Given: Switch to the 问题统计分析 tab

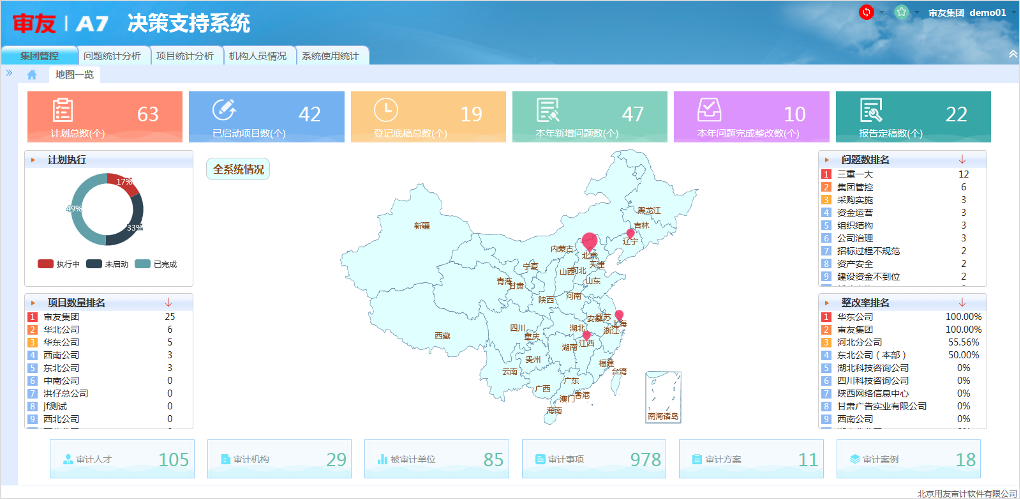Looking at the screenshot, I should [x=114, y=56].
